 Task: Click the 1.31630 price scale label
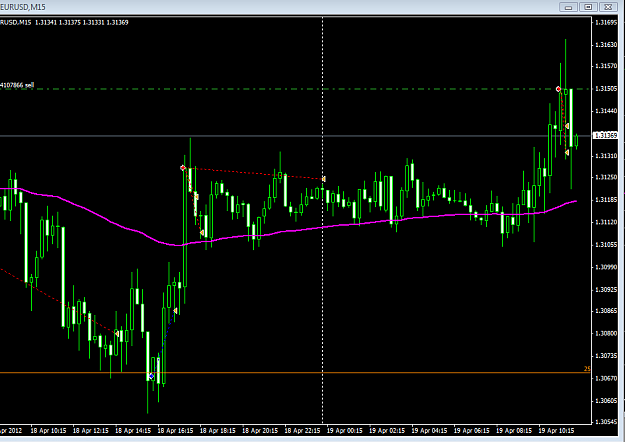click(606, 45)
